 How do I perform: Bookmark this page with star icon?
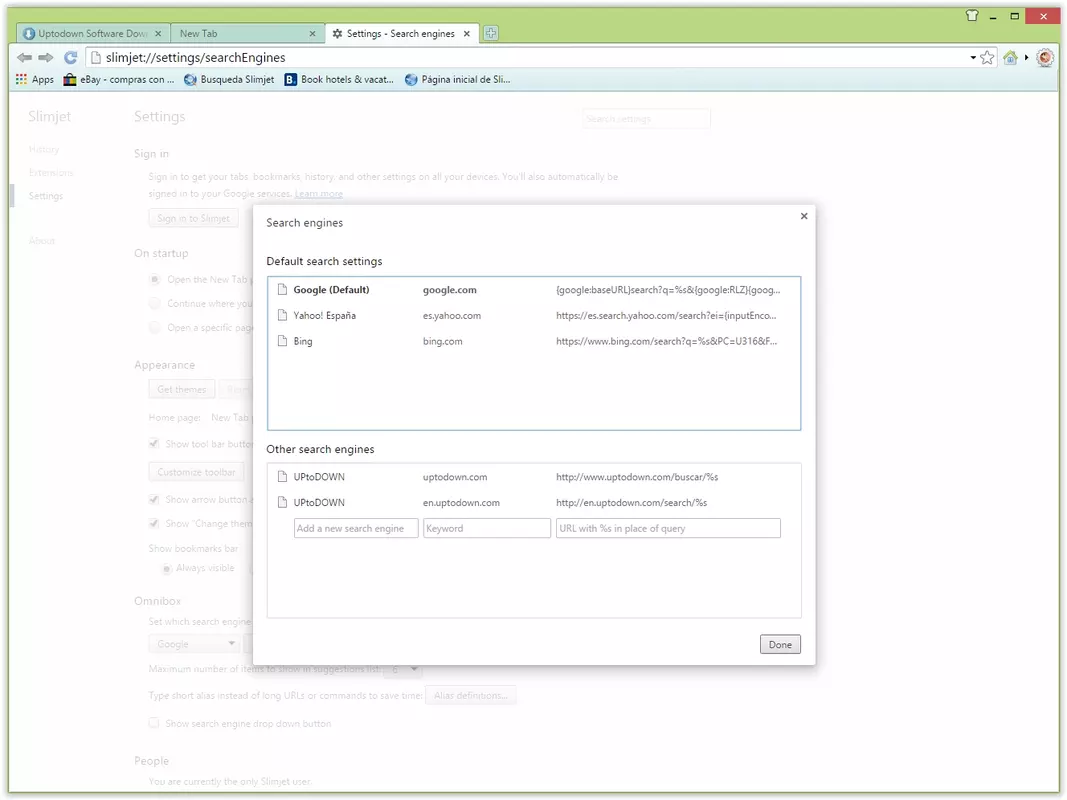987,58
